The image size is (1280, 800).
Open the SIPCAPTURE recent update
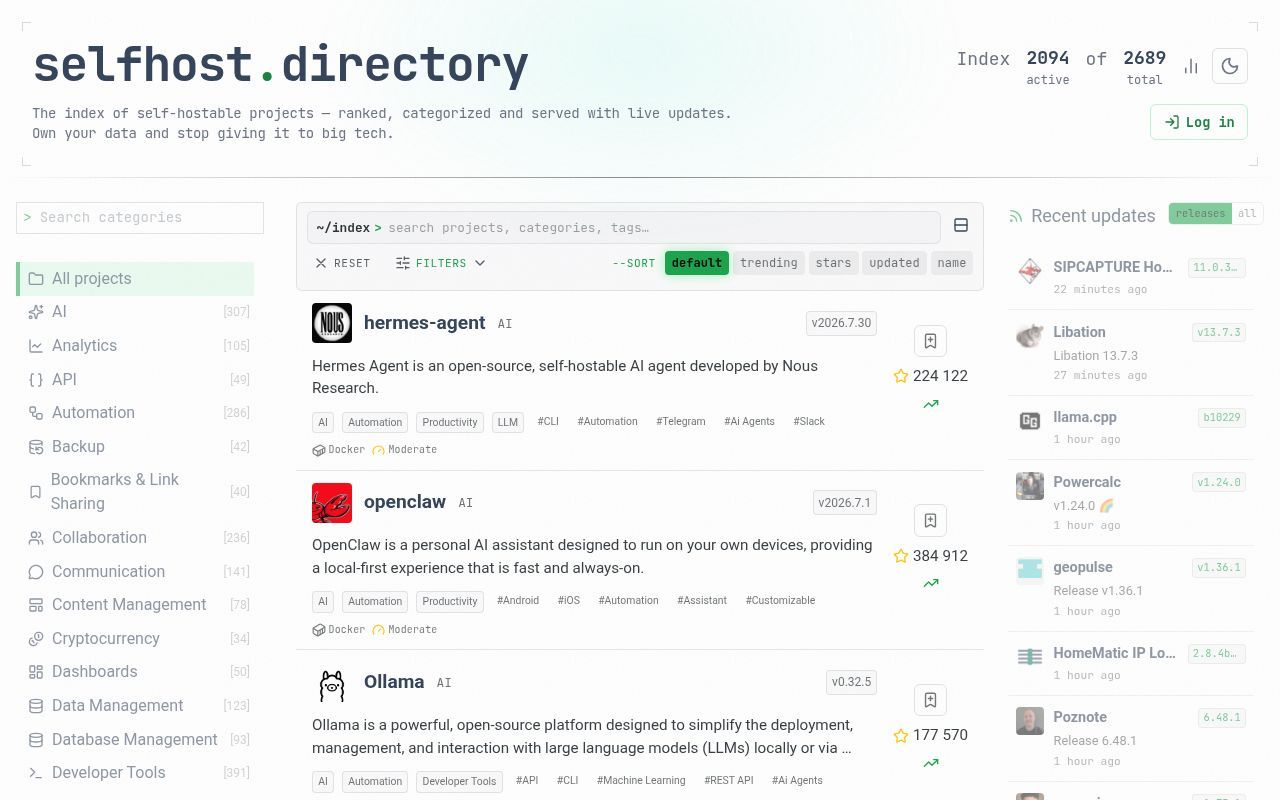click(1130, 277)
